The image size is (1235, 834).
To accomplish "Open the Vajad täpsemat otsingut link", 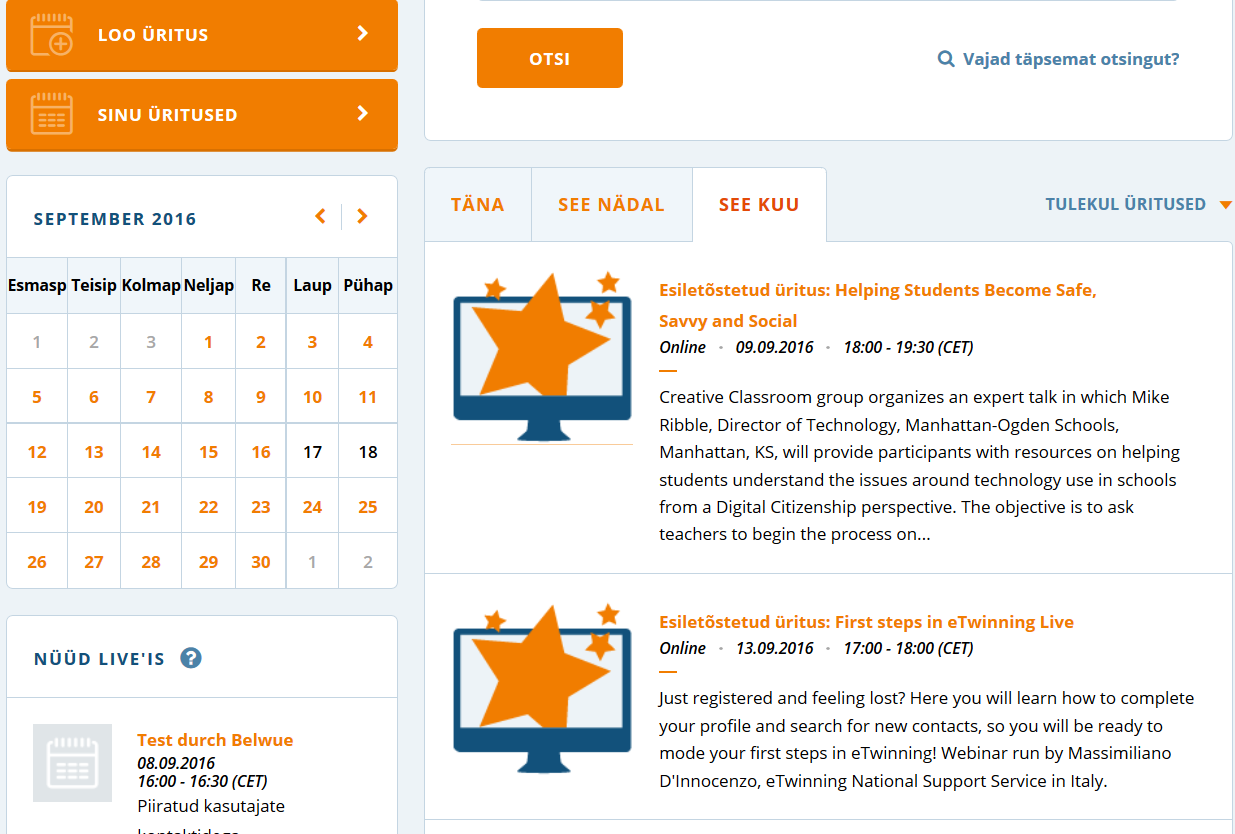I will [x=1070, y=59].
